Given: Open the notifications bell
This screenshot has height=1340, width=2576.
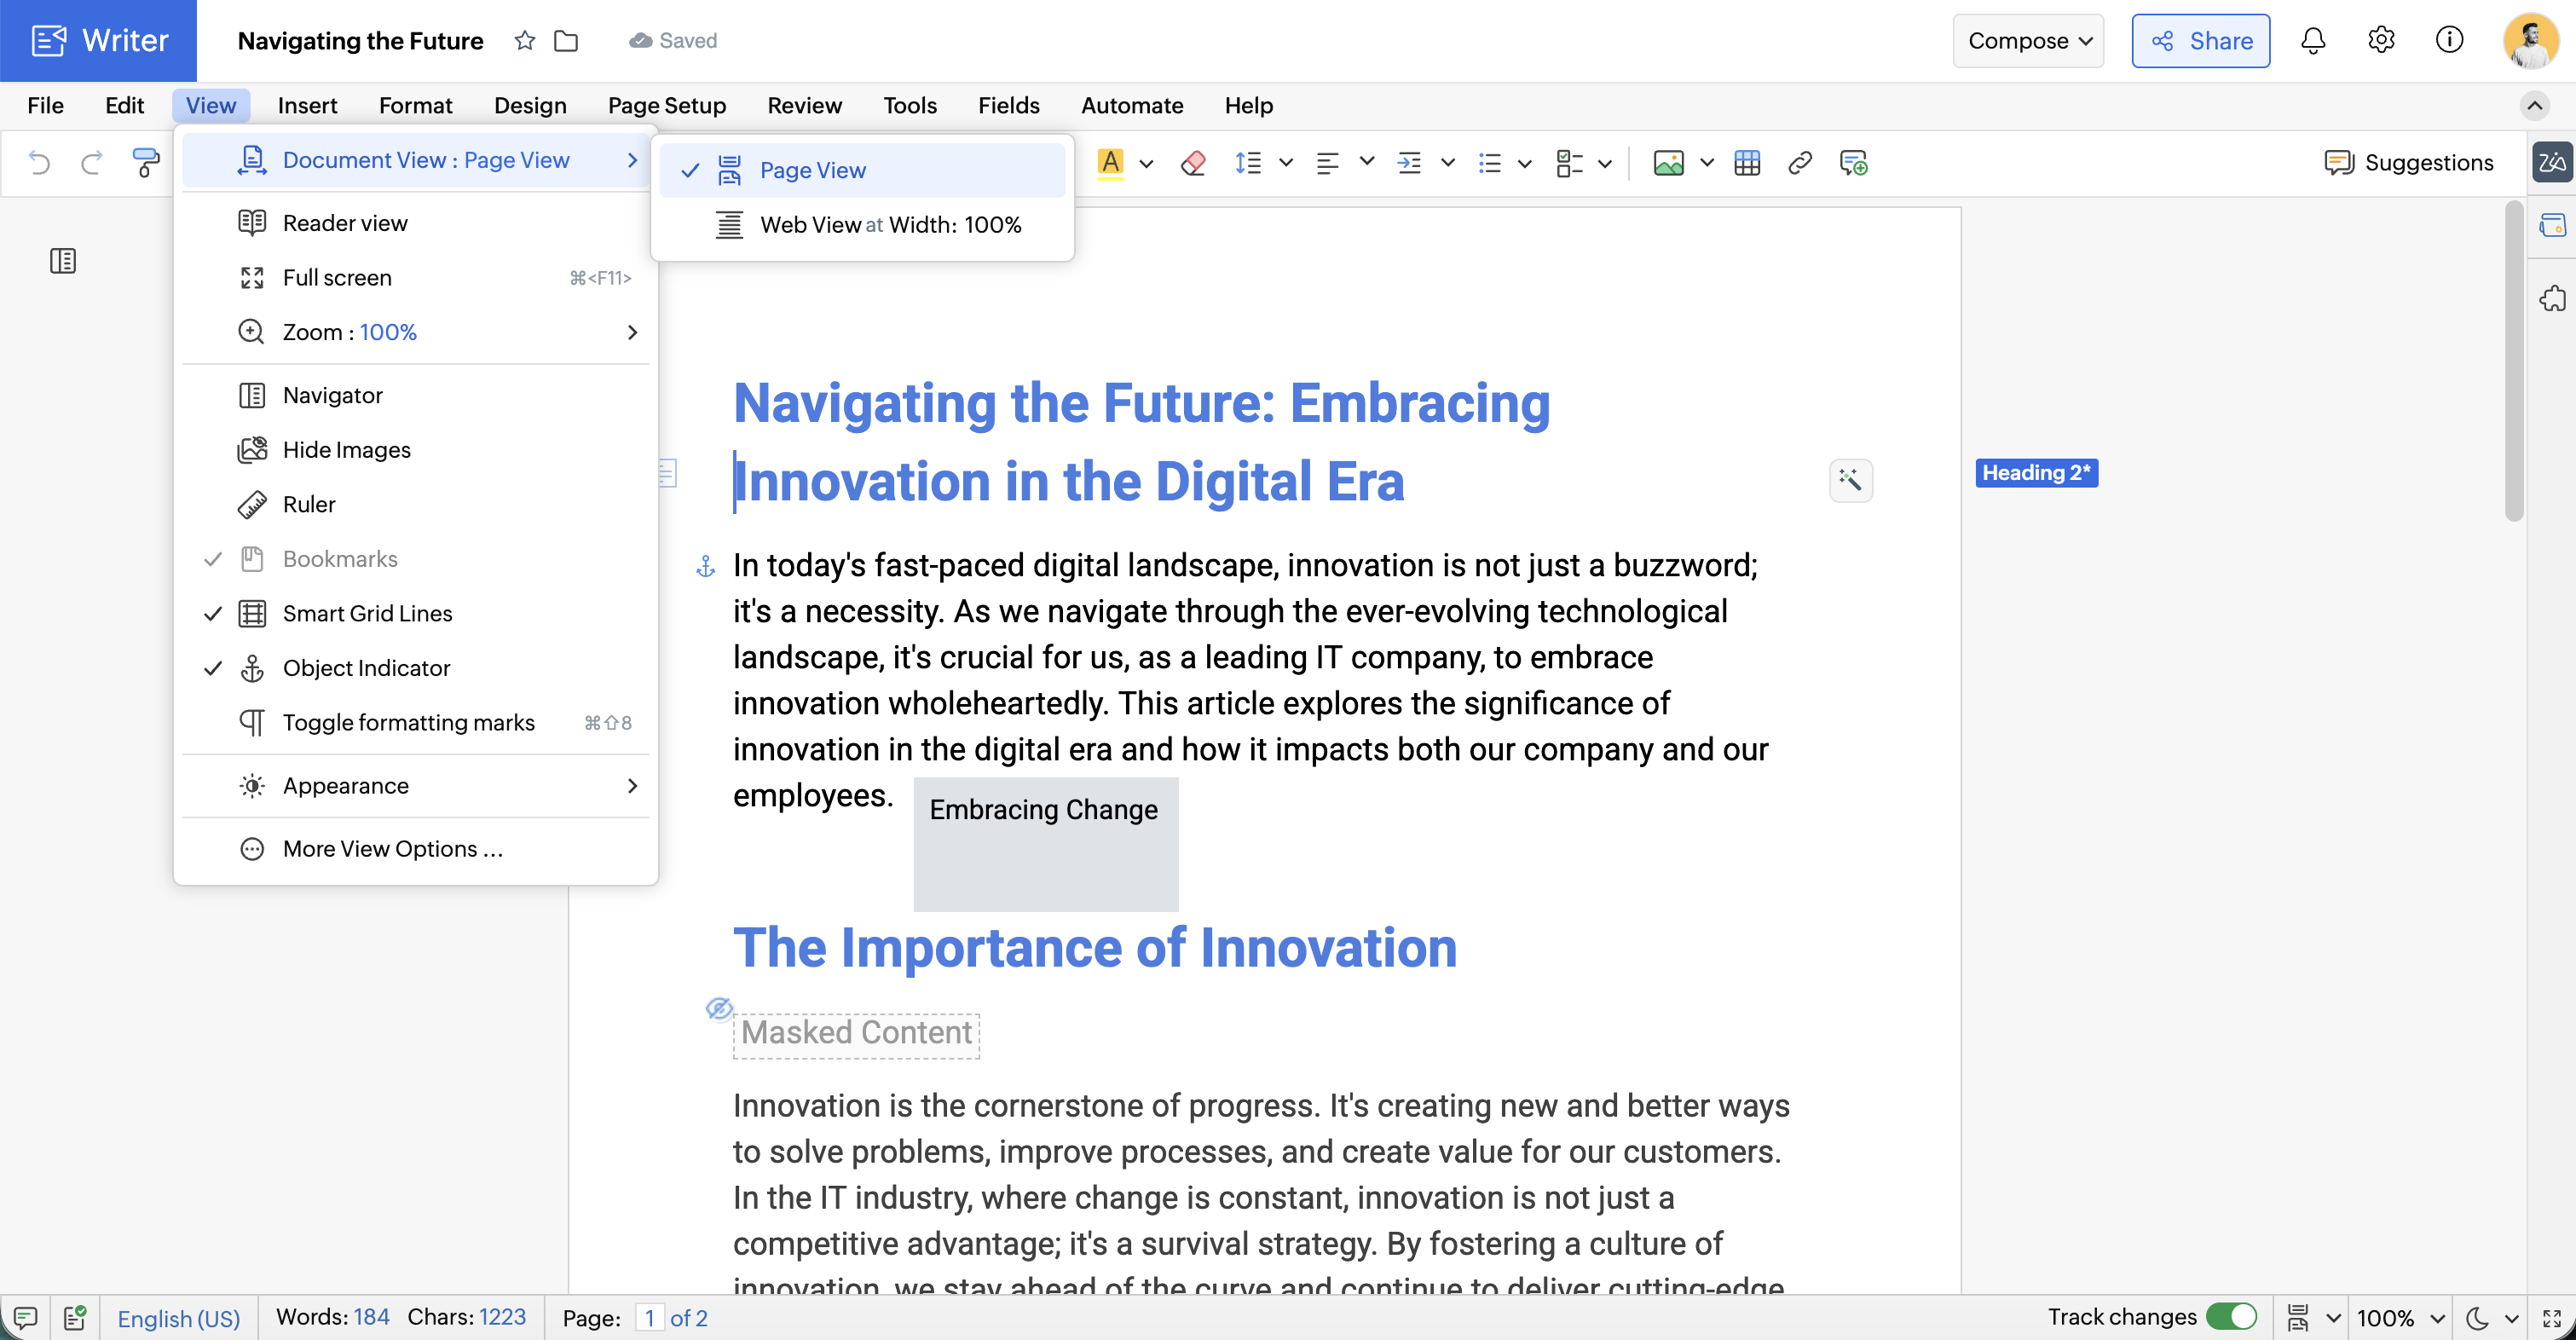Looking at the screenshot, I should (2313, 40).
